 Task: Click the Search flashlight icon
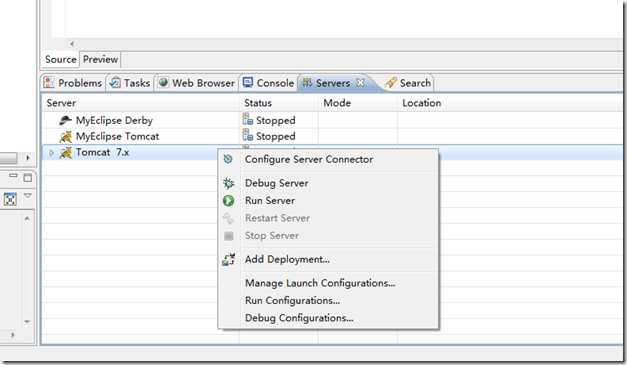[391, 82]
